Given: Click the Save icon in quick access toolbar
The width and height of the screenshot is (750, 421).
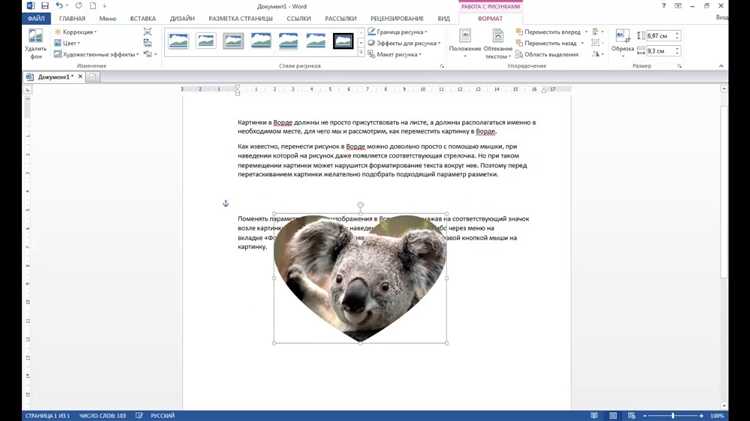Looking at the screenshot, I should (45, 6).
